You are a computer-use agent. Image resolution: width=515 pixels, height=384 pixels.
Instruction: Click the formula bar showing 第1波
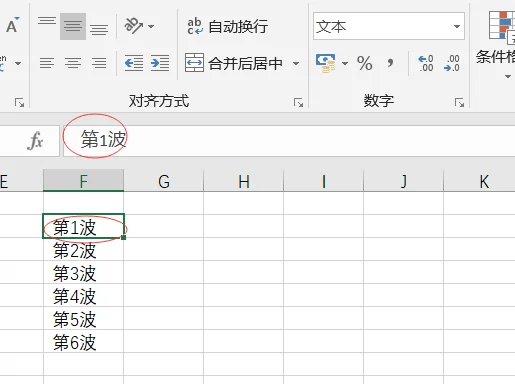tap(289, 141)
